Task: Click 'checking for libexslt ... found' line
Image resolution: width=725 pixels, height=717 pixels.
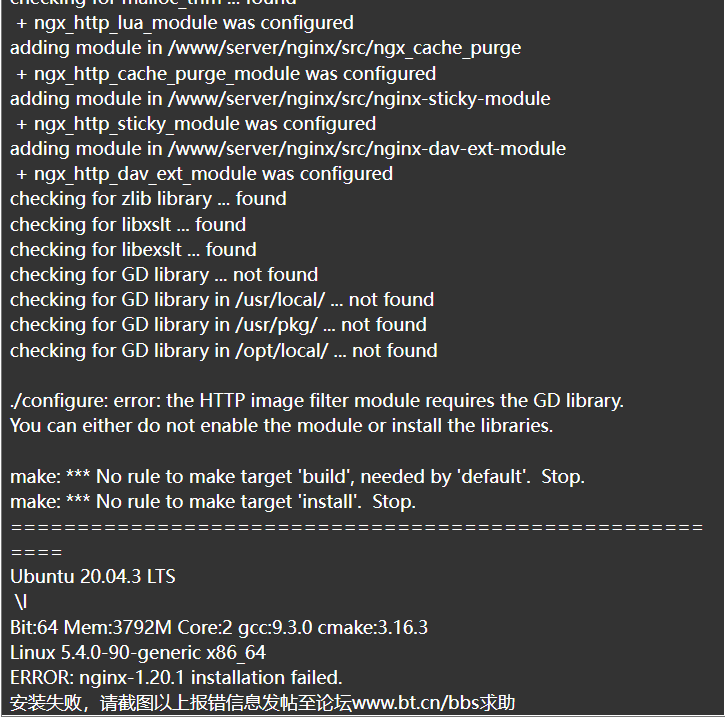Action: tap(133, 250)
